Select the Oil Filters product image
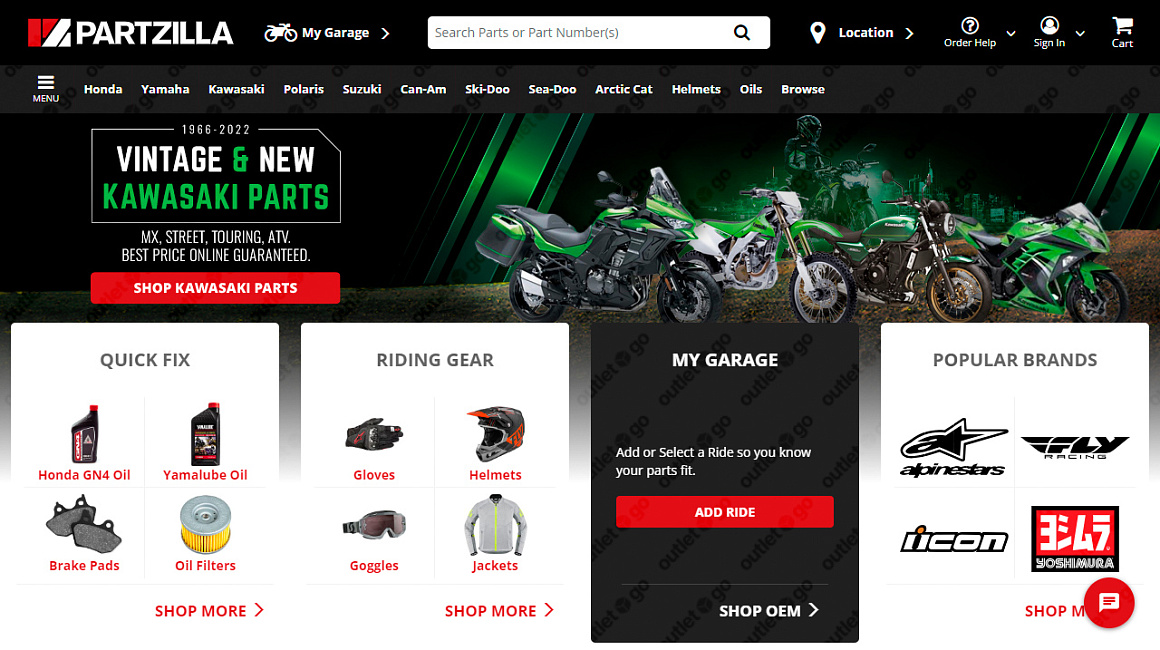Viewport: 1160px width, 650px height. click(x=206, y=524)
